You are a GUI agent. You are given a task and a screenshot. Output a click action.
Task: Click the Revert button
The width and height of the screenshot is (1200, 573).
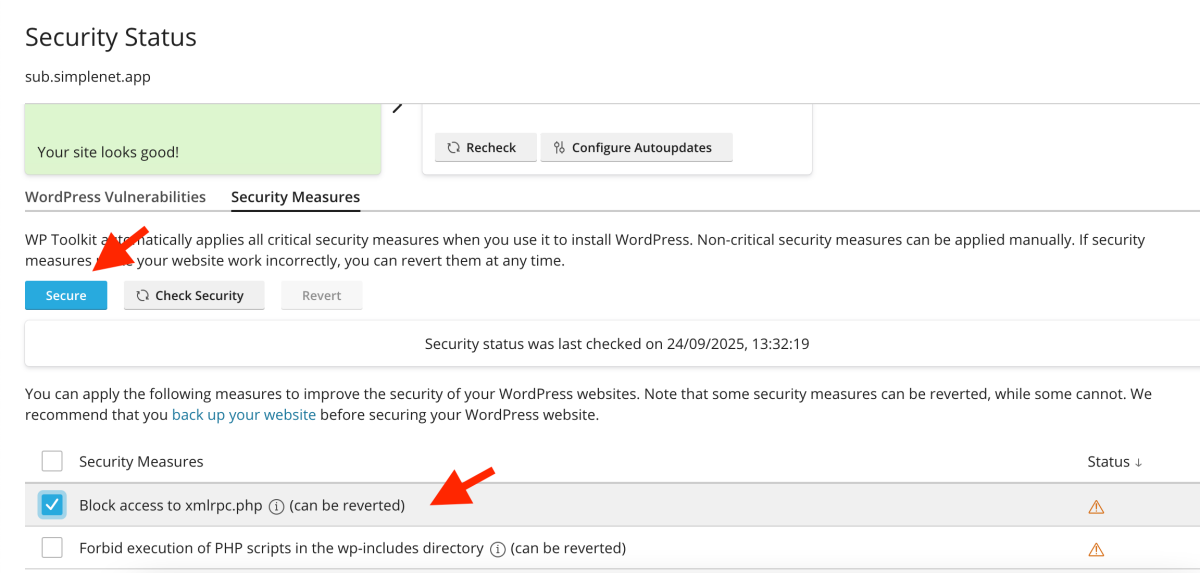point(321,296)
